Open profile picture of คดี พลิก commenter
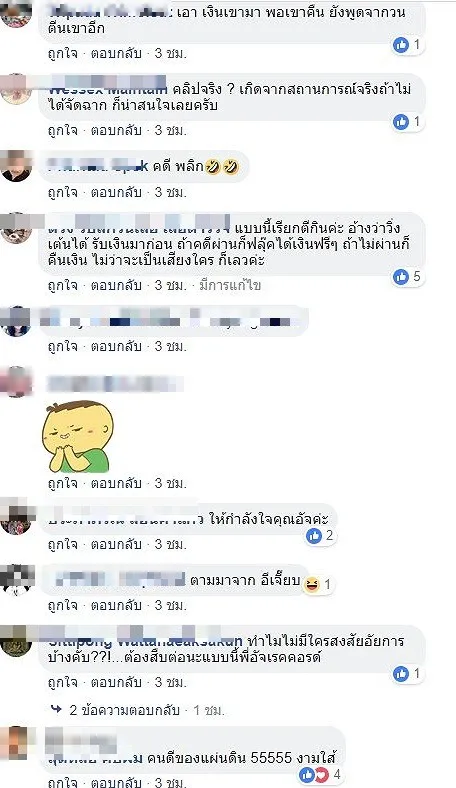Viewport: 456px width, 788px height. [16, 166]
